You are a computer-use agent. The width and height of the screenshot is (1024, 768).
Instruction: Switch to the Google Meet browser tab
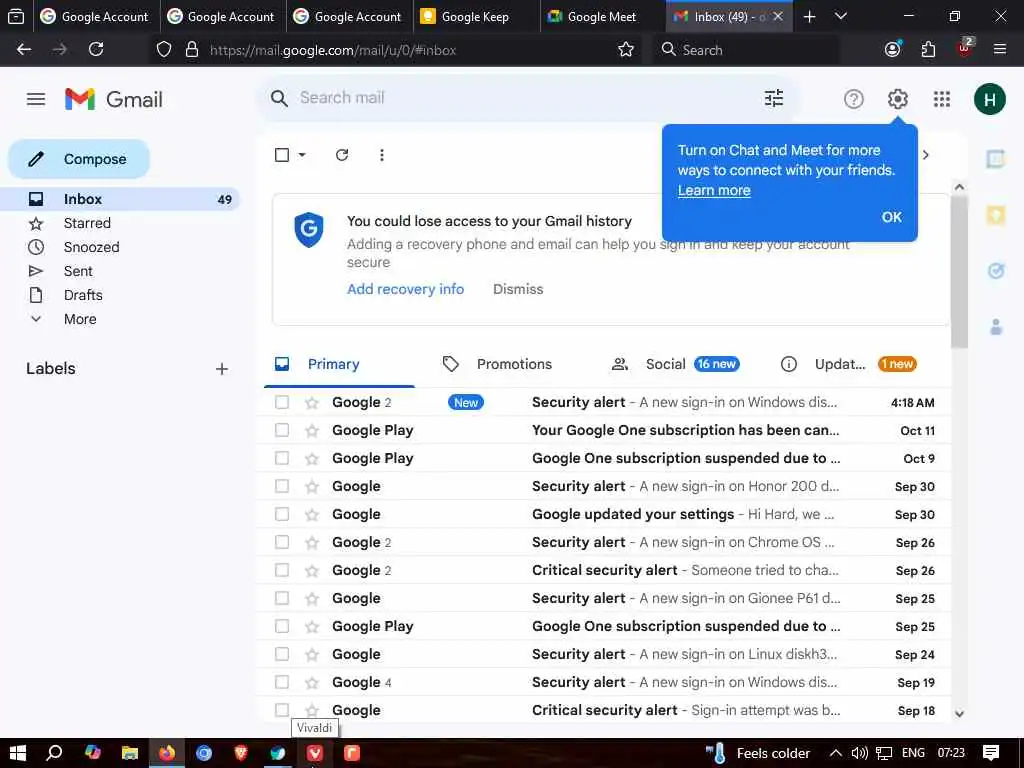click(601, 16)
